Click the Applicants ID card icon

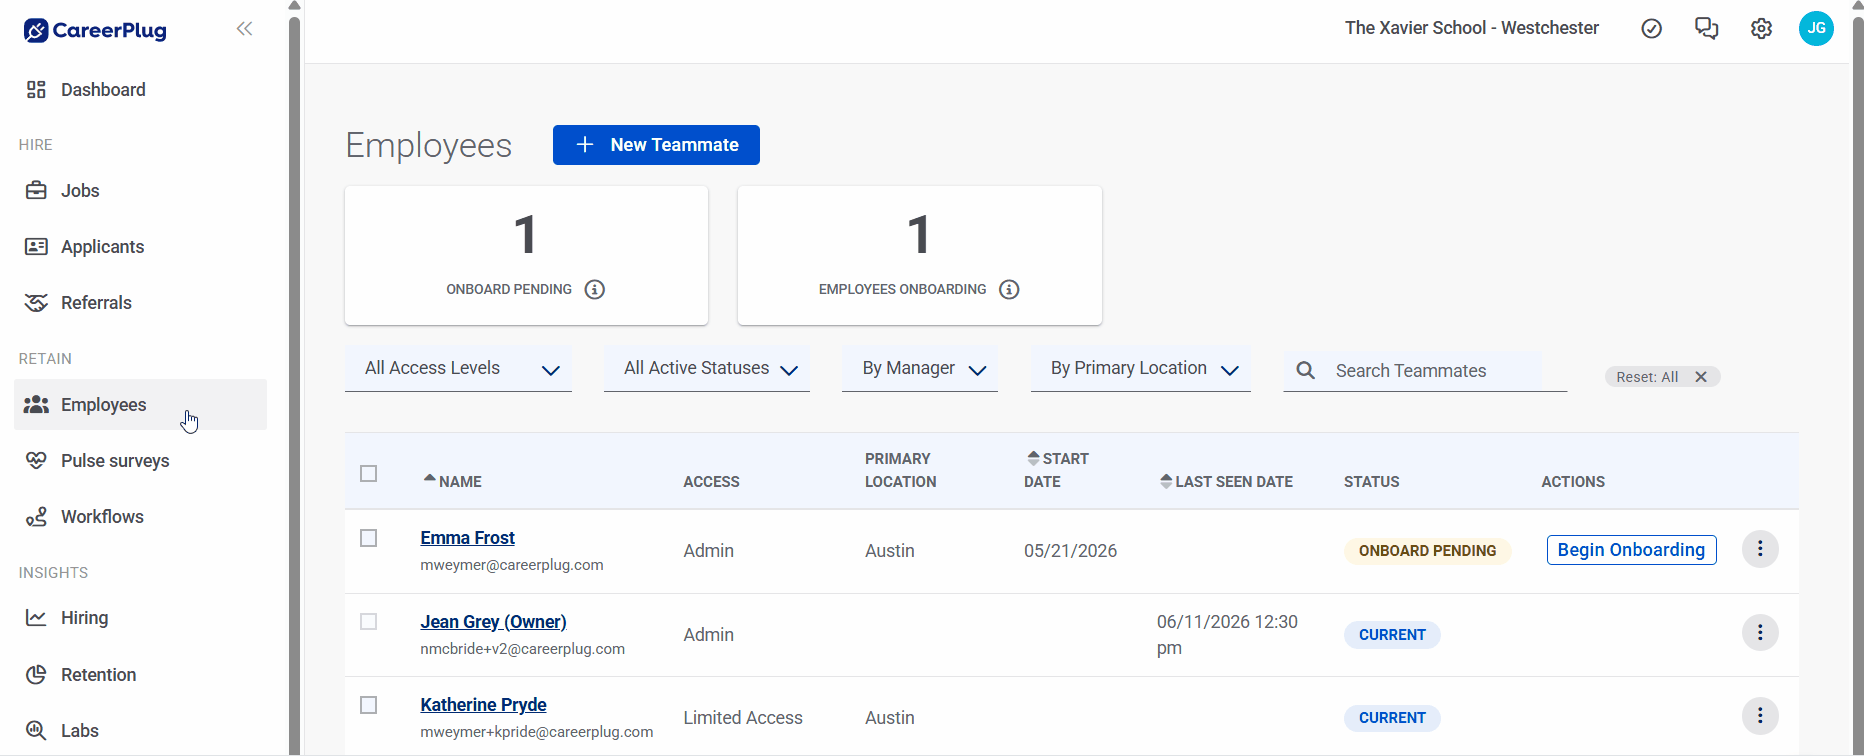[36, 247]
